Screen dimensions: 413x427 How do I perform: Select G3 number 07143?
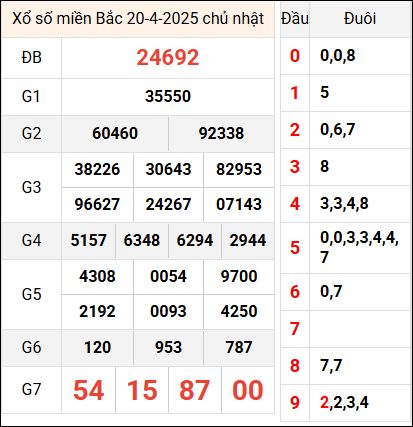coord(239,204)
